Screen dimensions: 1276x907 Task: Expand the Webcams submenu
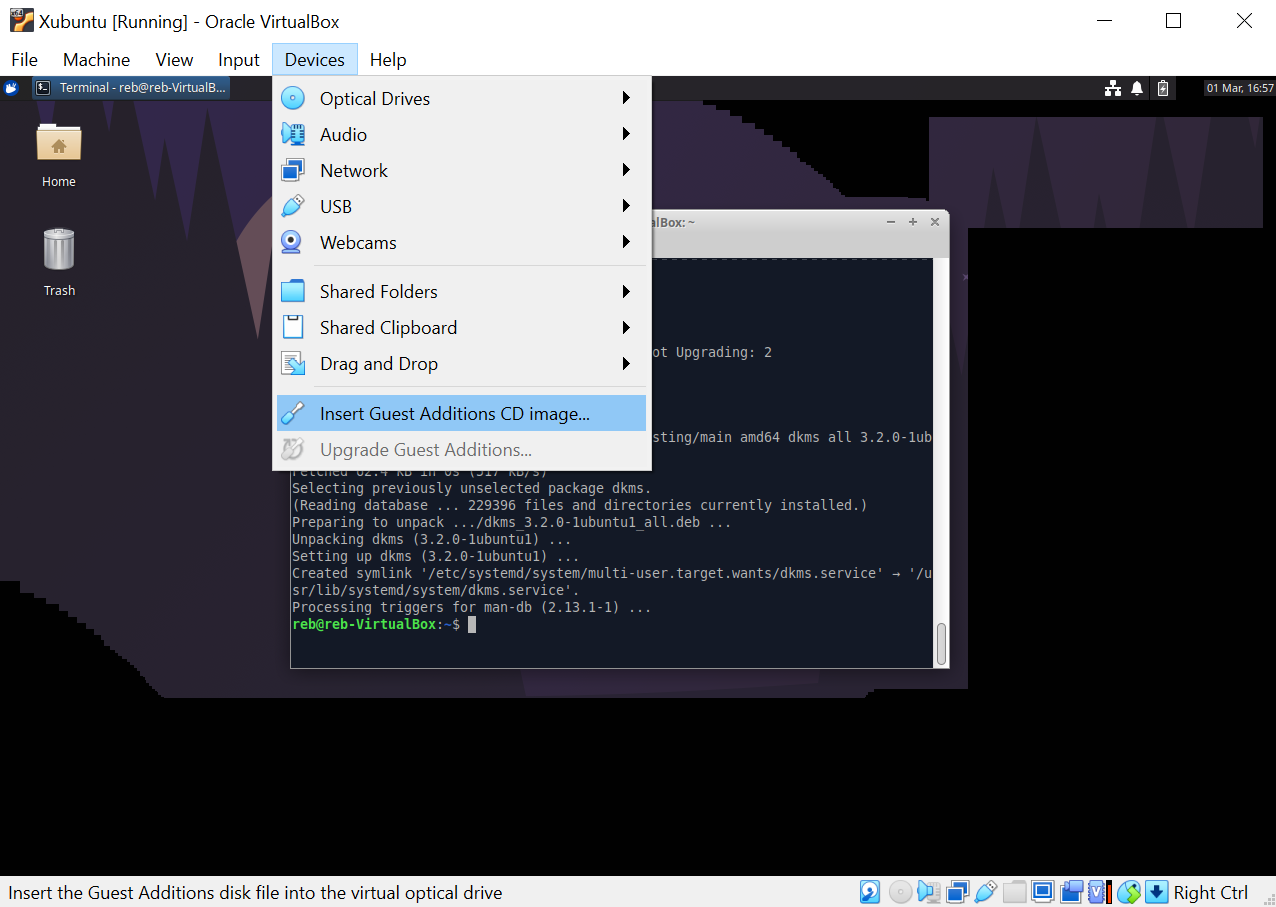tap(462, 242)
